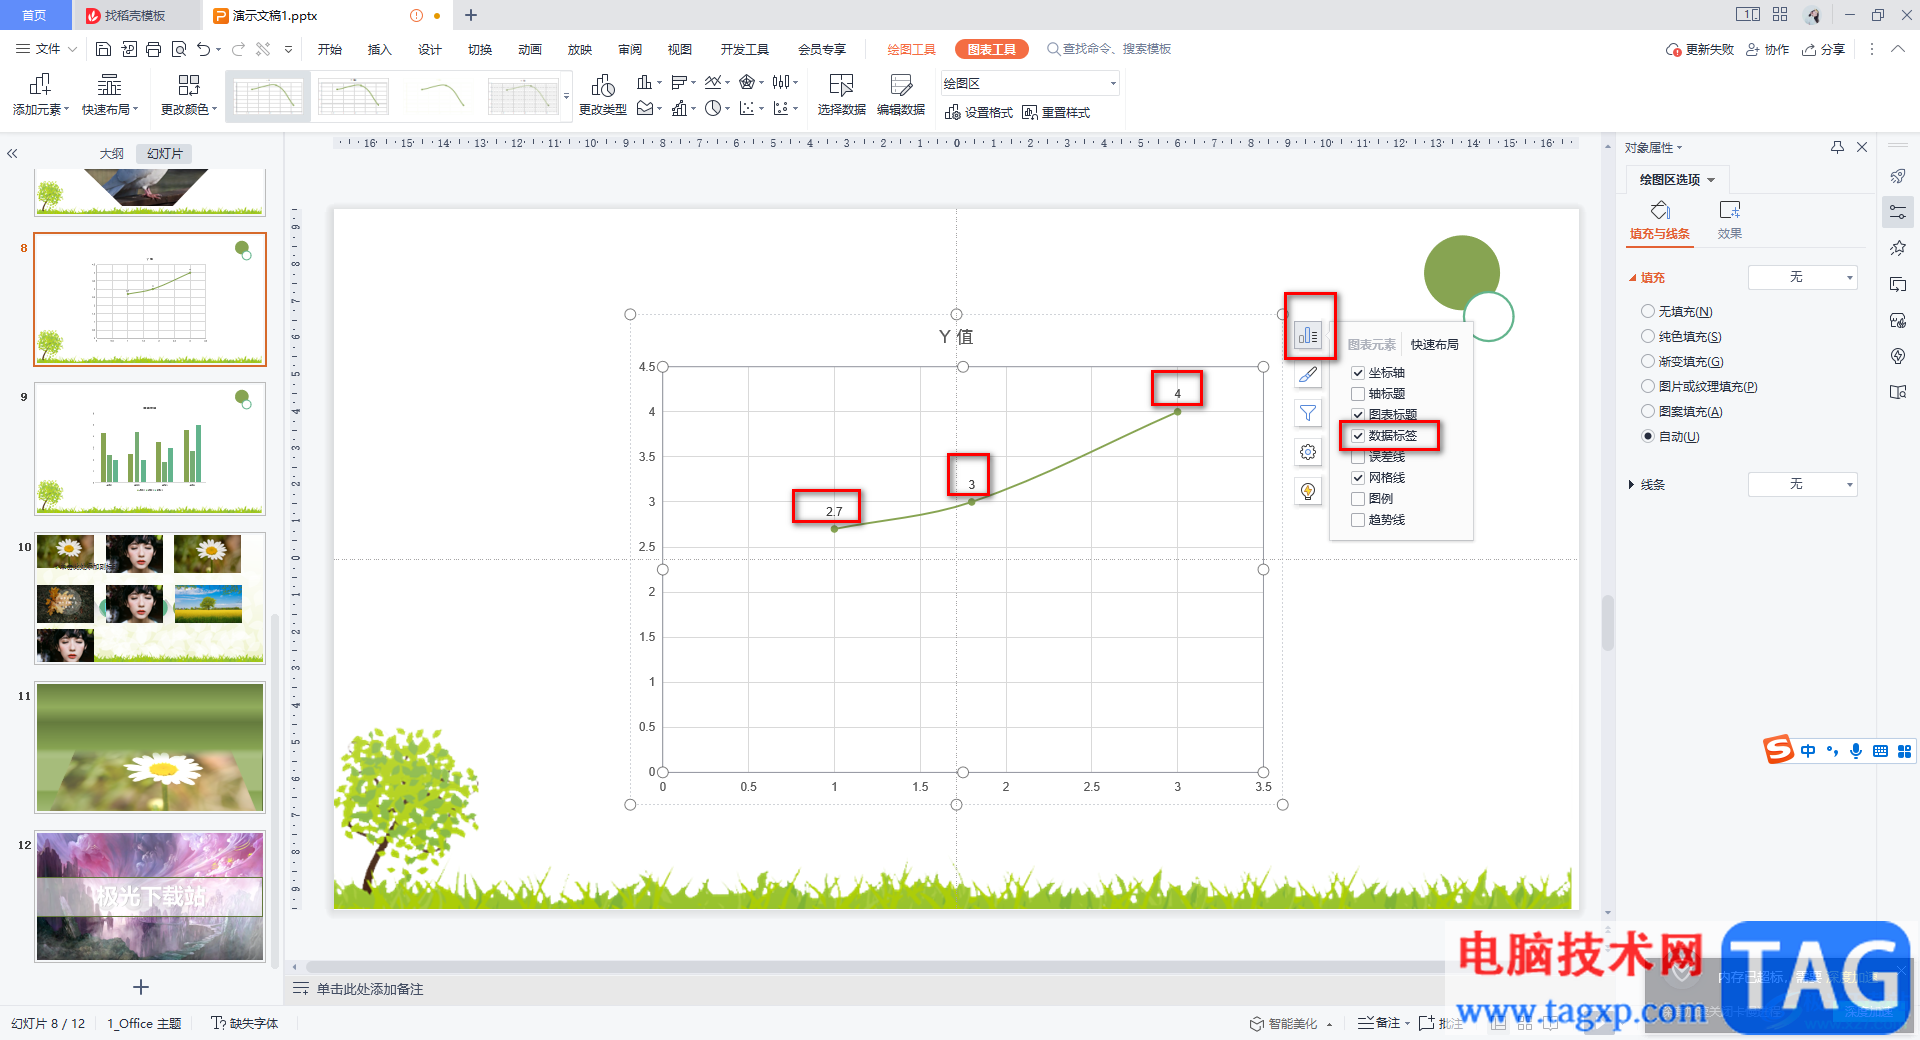Toggle the Trendline (趋势线) checkbox
Viewport: 1920px width, 1040px height.
[1358, 520]
